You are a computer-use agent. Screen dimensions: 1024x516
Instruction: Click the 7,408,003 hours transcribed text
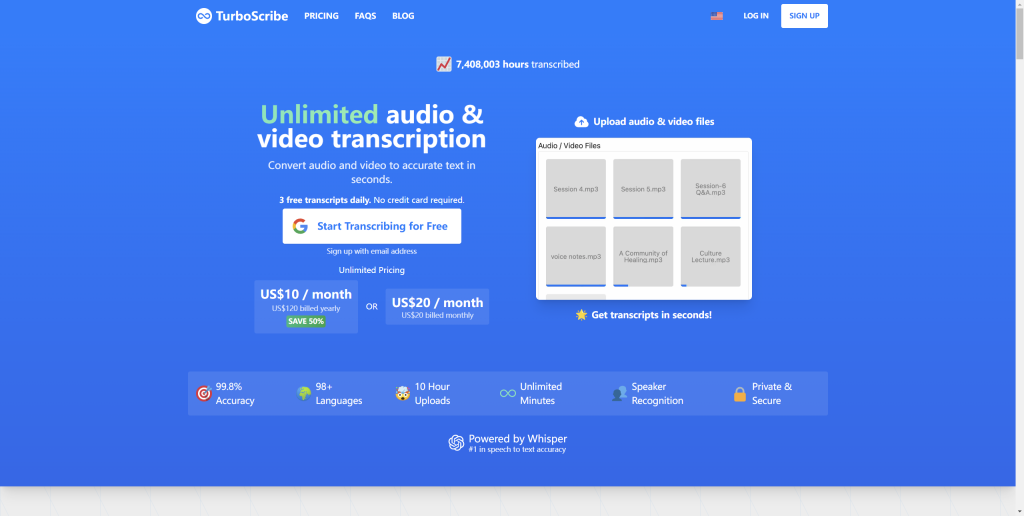pos(517,64)
